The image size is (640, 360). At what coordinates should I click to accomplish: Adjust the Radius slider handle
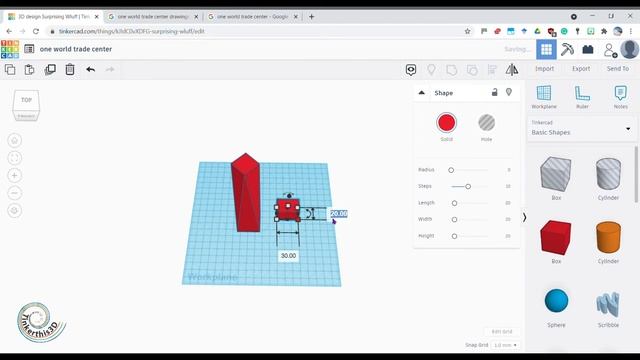pos(451,170)
